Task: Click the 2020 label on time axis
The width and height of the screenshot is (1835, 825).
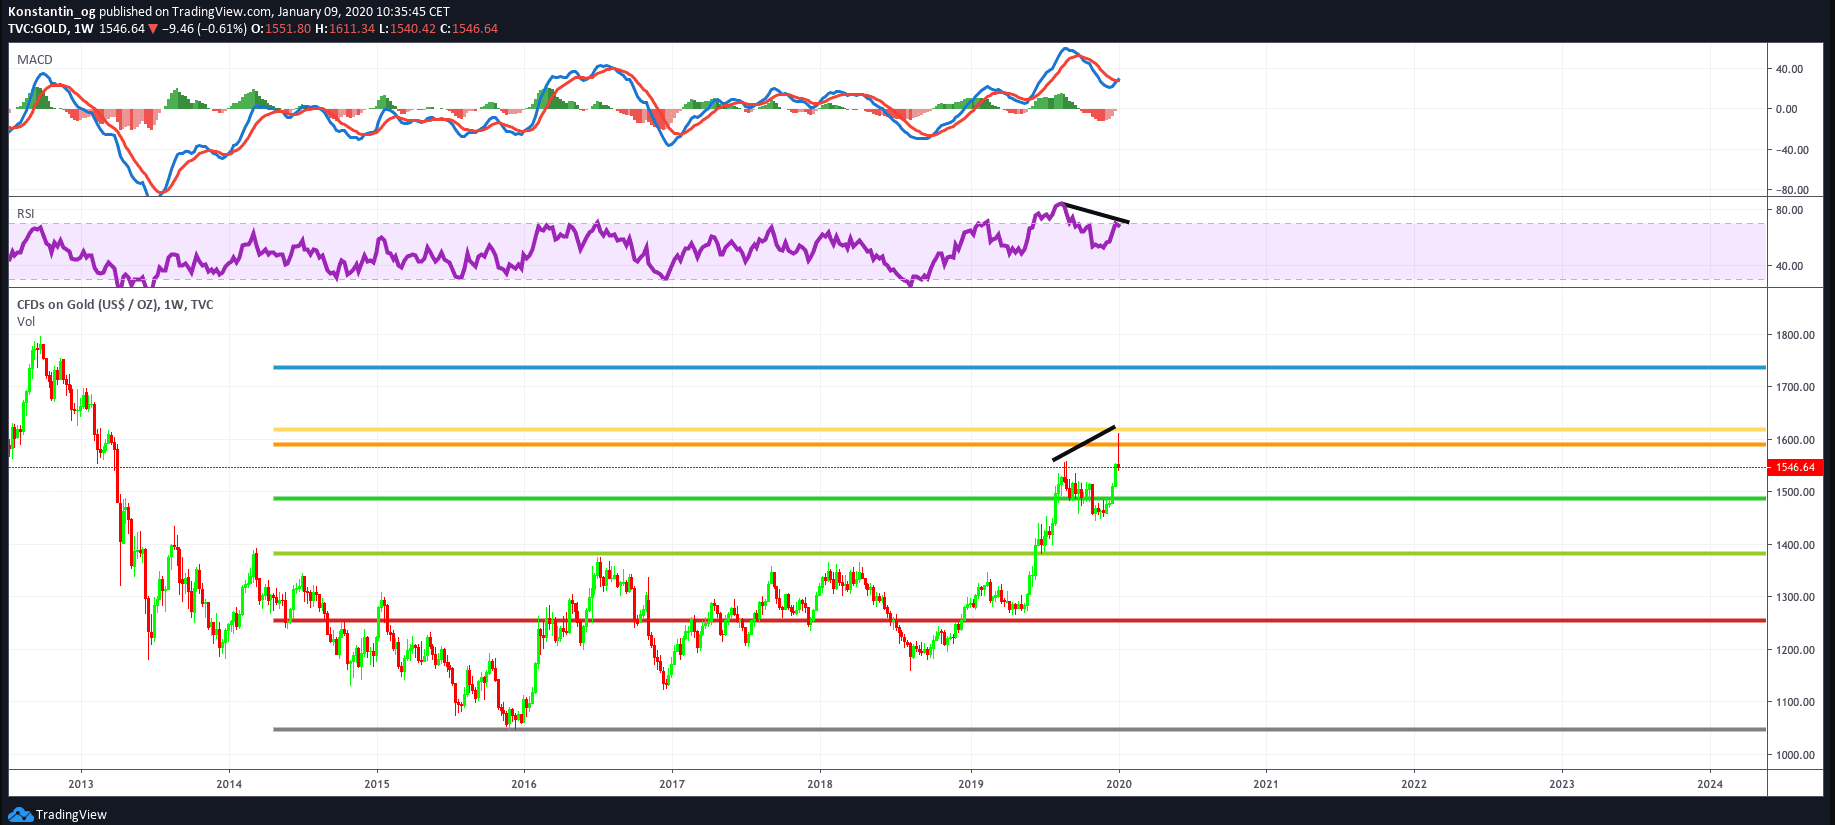Action: click(x=1119, y=784)
